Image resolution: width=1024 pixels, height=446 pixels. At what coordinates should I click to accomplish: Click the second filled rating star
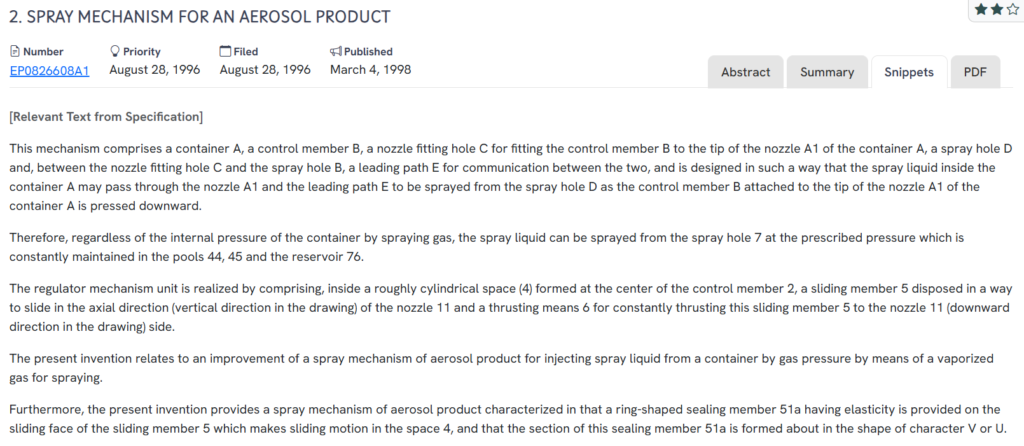coord(996,9)
